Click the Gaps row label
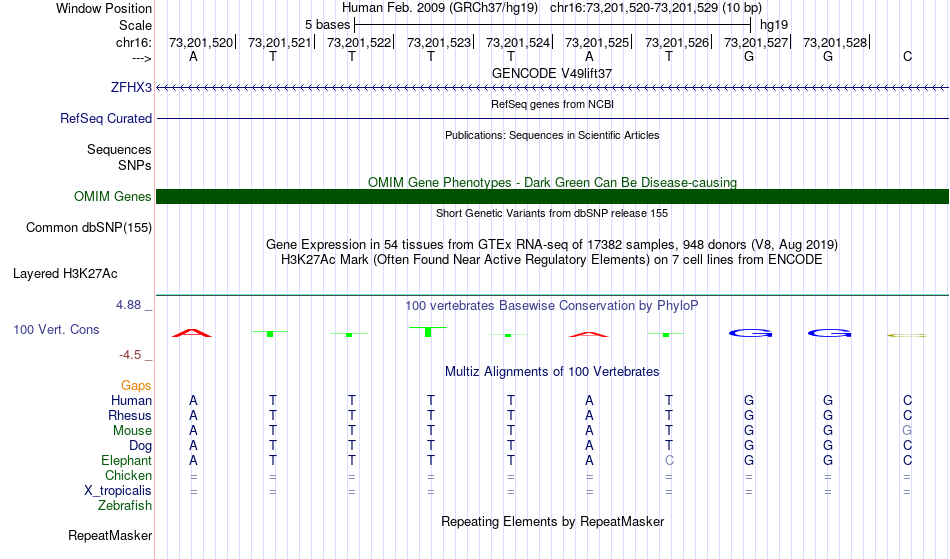Image resolution: width=950 pixels, height=559 pixels. [x=136, y=386]
